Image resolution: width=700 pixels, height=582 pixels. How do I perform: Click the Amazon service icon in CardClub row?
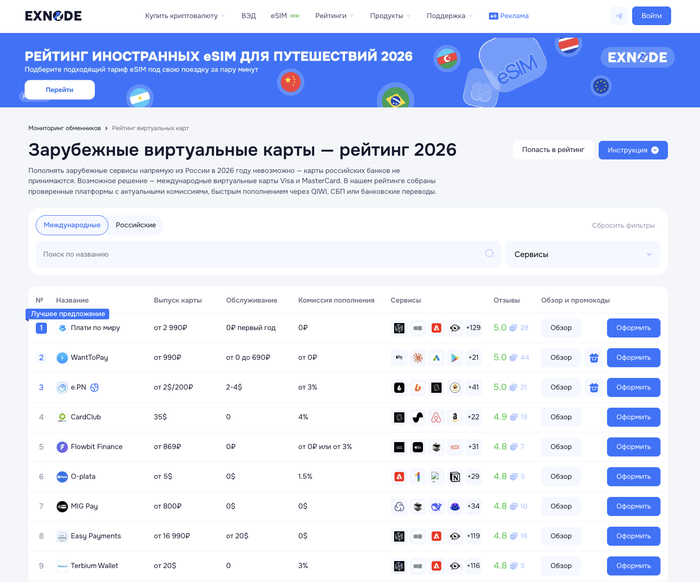tap(455, 417)
